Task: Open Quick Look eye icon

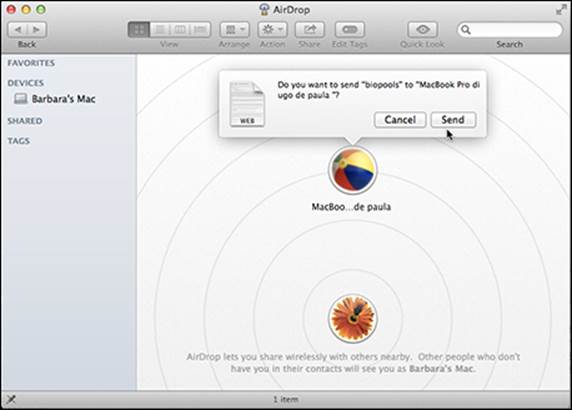Action: (x=422, y=30)
